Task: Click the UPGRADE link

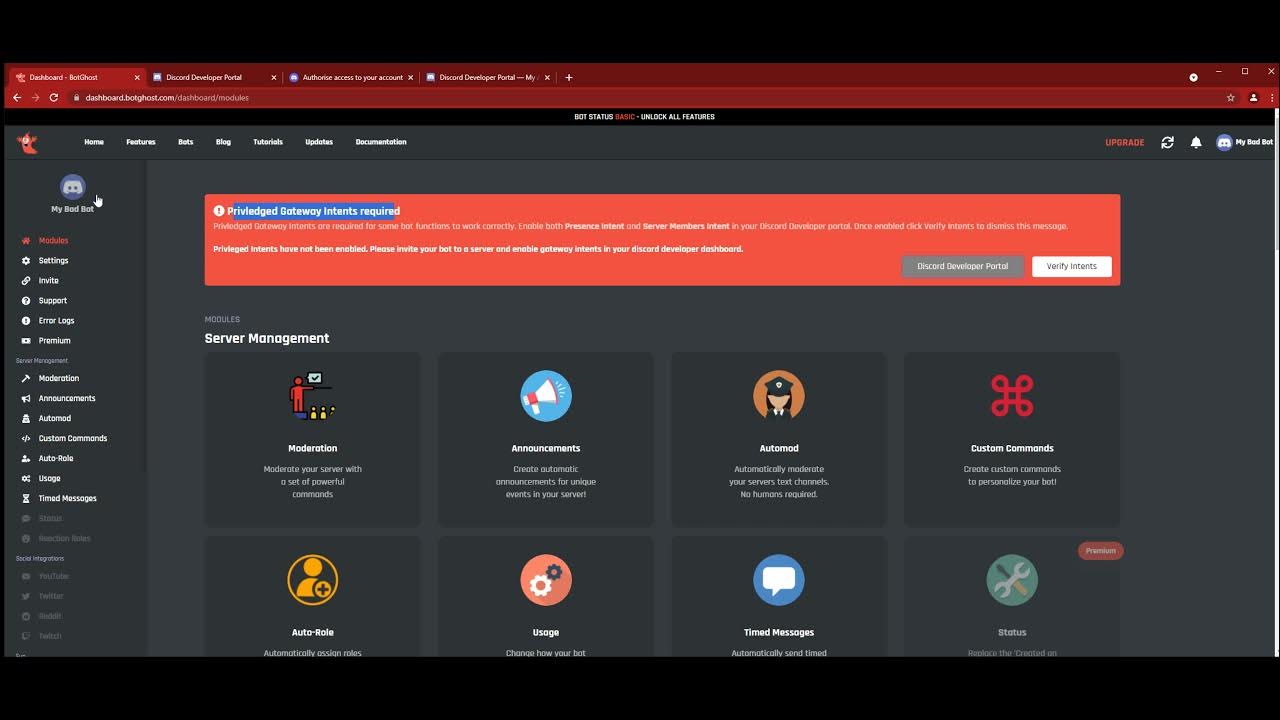Action: pyautogui.click(x=1125, y=142)
